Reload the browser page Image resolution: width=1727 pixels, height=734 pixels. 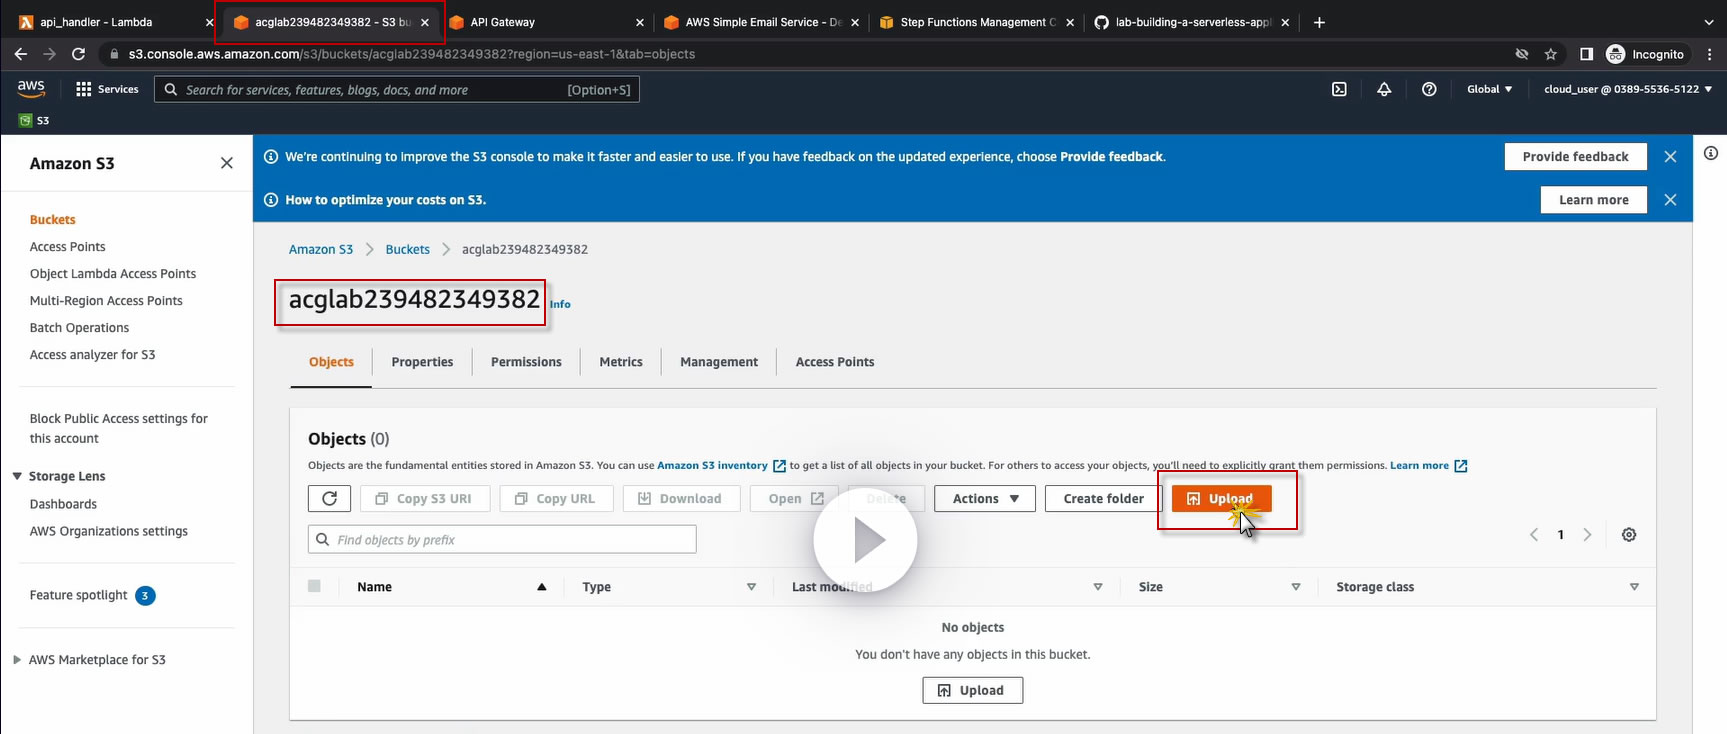78,54
